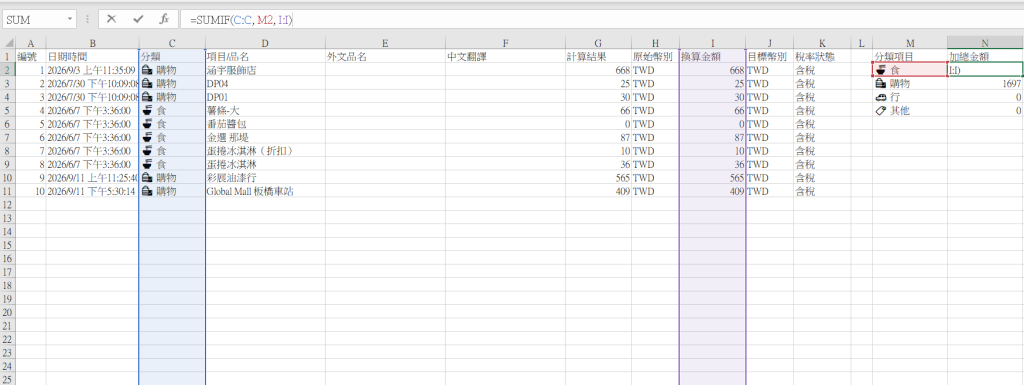Click inside the formula bar SUMIF text
Viewport: 1024px width, 385px height.
[x=242, y=20]
